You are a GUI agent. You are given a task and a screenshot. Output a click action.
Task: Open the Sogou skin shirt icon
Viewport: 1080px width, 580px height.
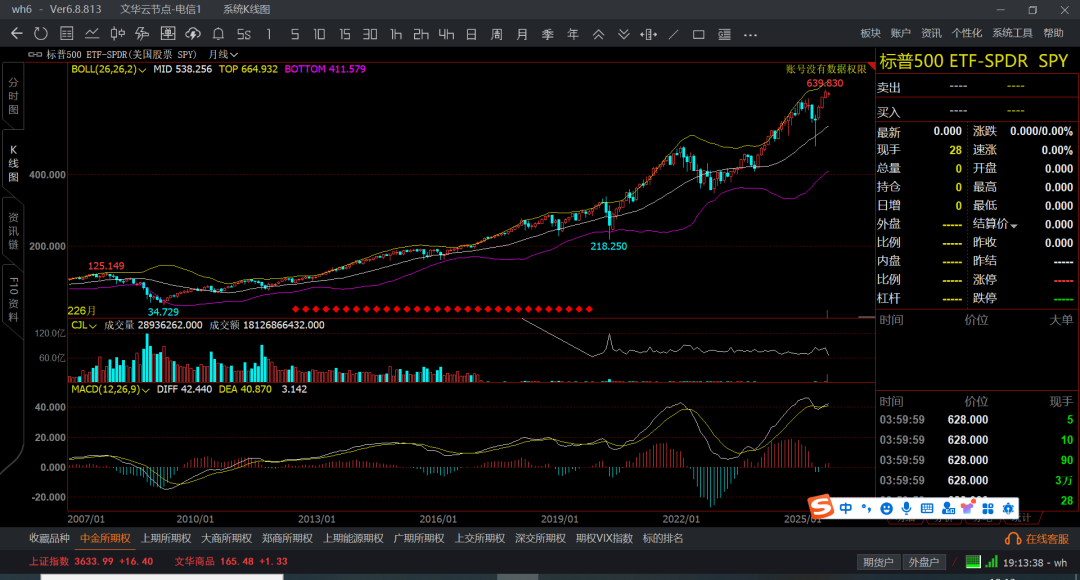coord(968,508)
